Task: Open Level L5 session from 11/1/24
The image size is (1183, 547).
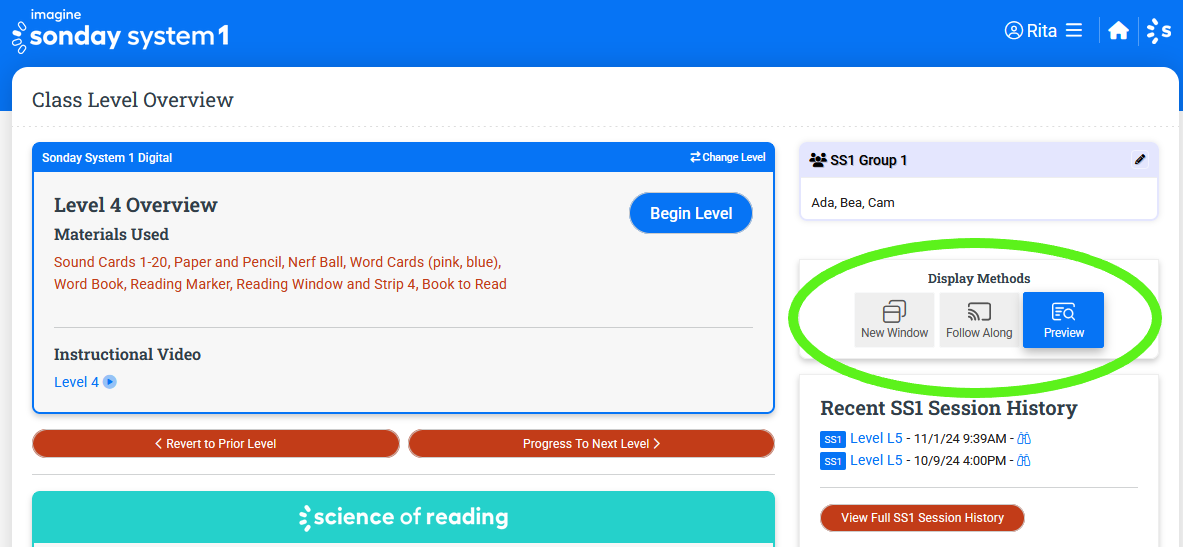Action: click(876, 438)
